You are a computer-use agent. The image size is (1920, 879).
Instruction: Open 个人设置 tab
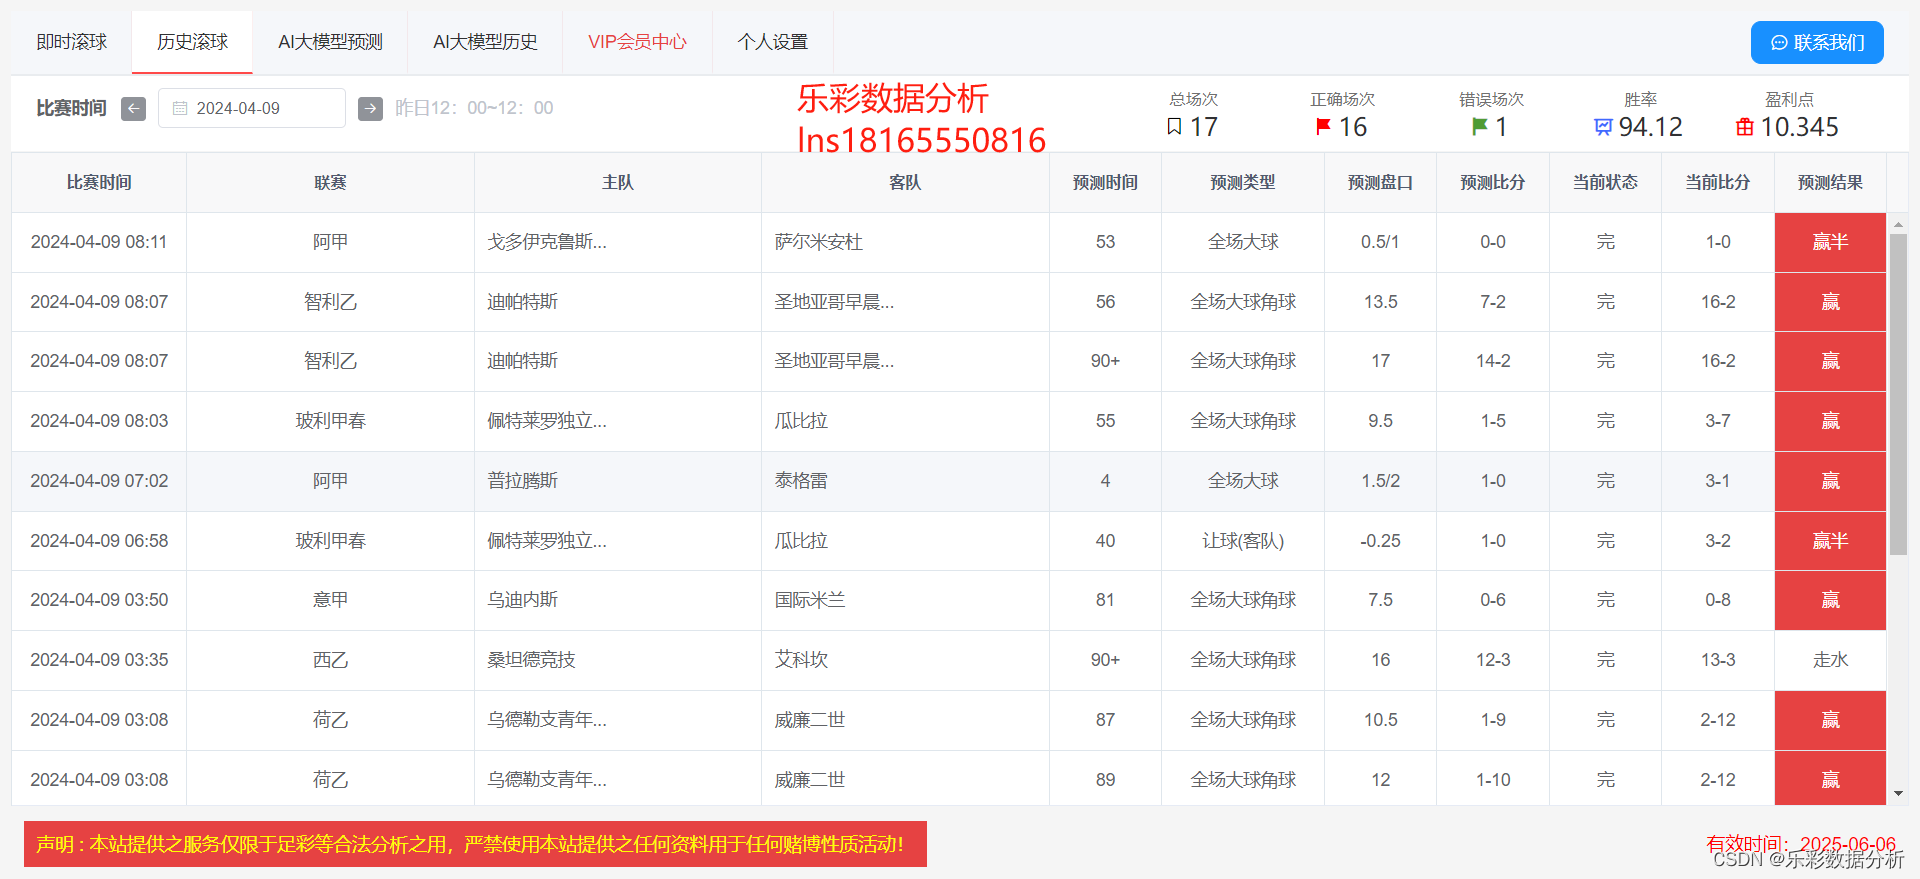pos(773,42)
